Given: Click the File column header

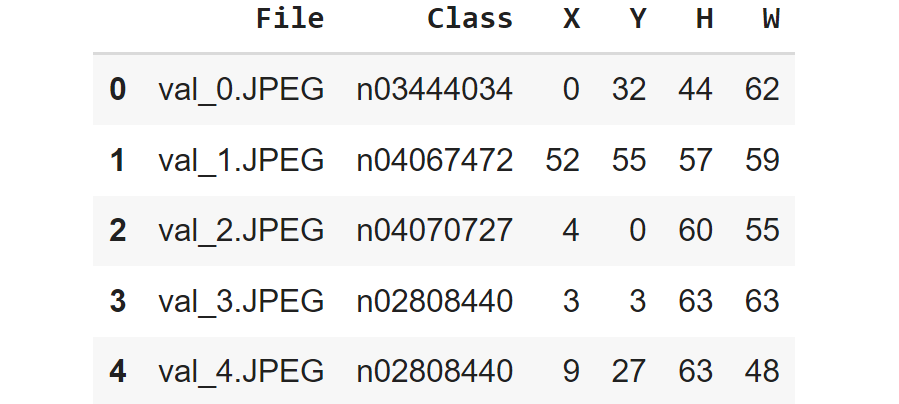Looking at the screenshot, I should click(x=290, y=19).
